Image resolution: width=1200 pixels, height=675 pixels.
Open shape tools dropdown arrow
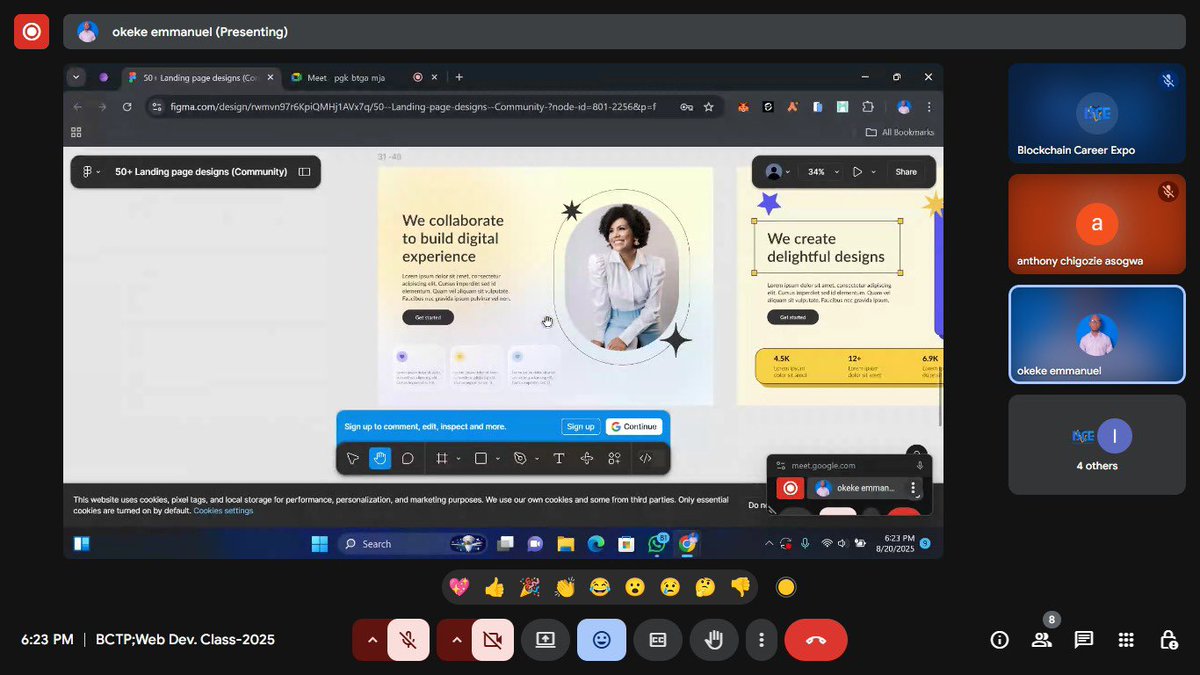498,459
